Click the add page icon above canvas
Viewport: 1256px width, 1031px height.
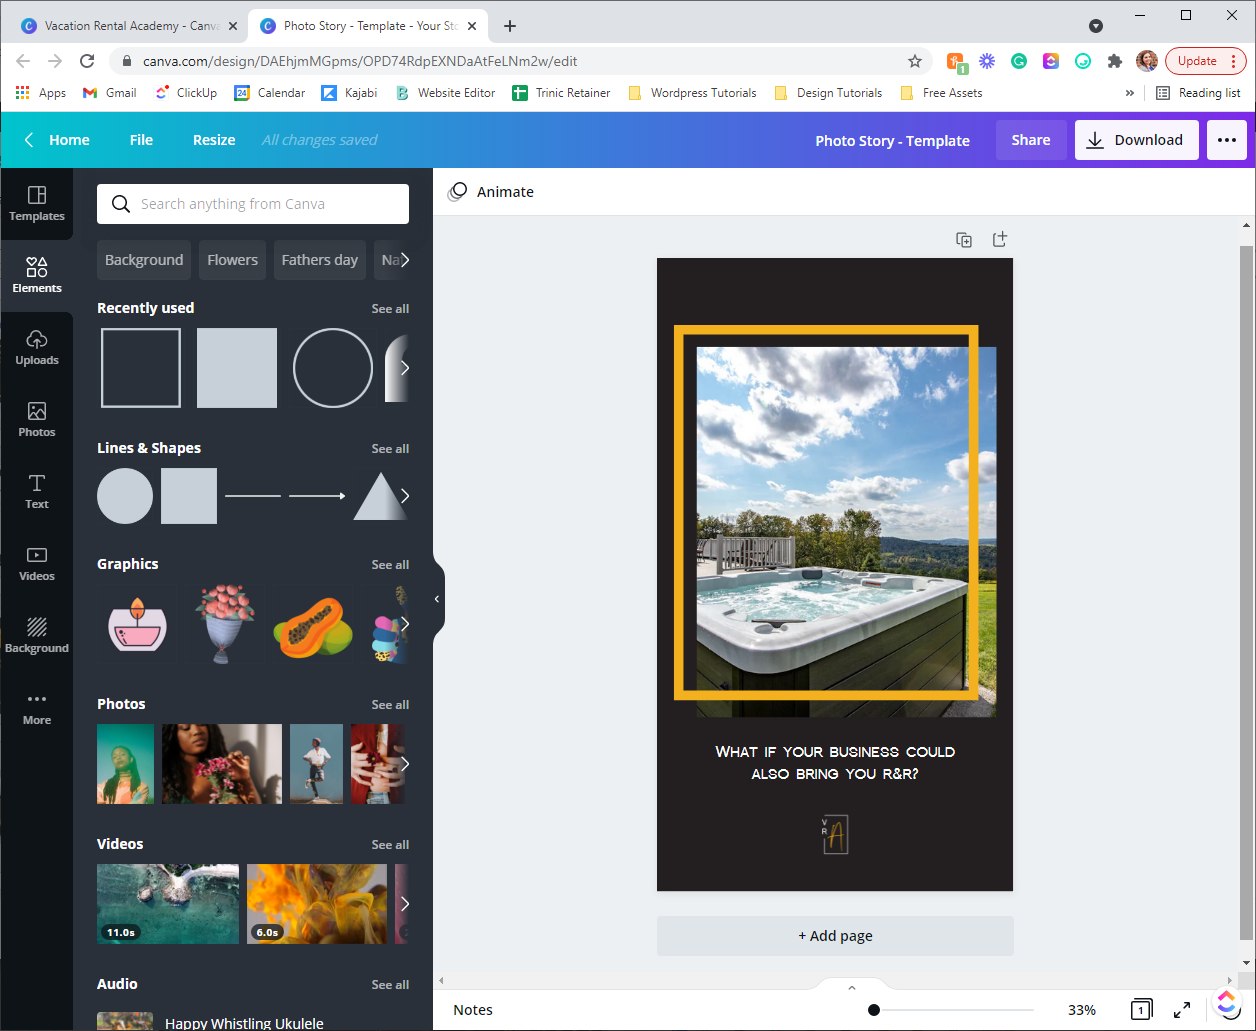(x=999, y=239)
